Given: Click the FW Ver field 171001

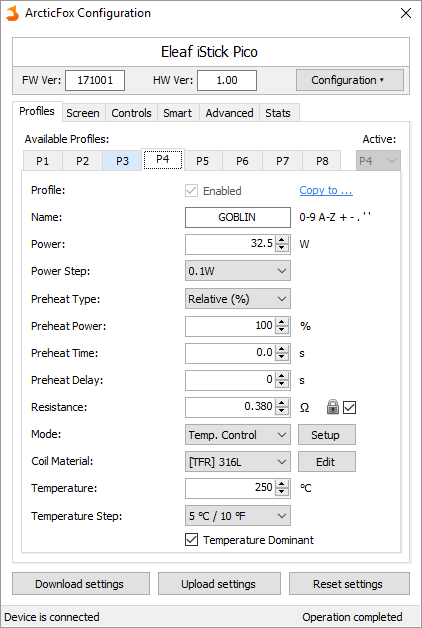Looking at the screenshot, I should (x=95, y=80).
